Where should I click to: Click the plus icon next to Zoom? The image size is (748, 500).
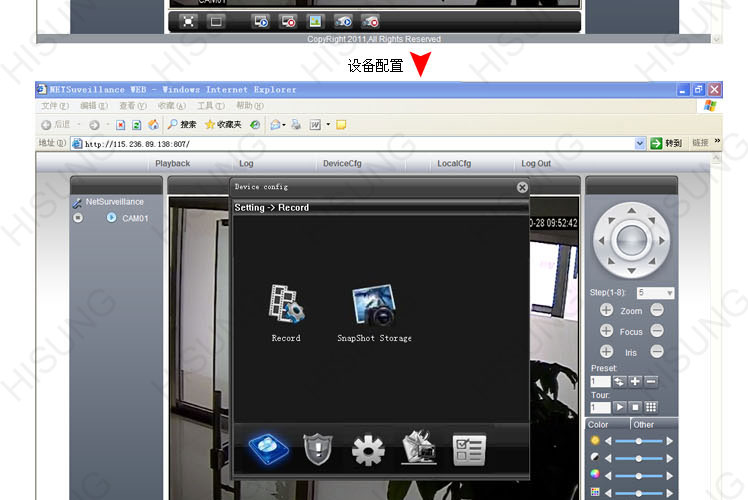pos(607,311)
